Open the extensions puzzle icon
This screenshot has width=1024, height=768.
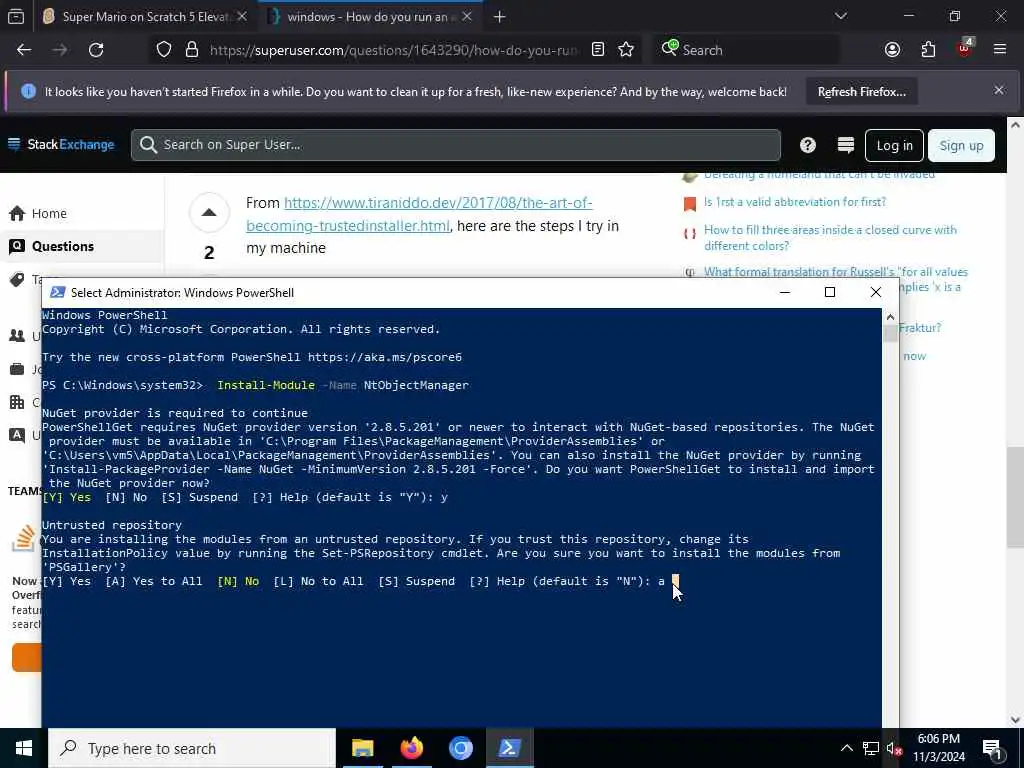(928, 50)
